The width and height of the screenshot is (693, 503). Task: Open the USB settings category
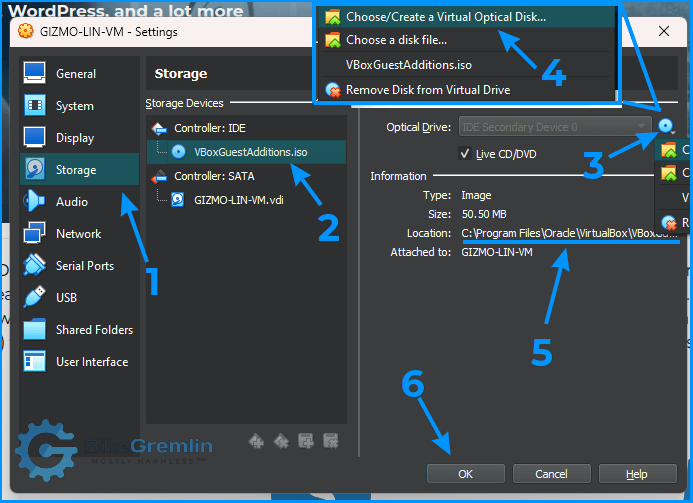80,297
